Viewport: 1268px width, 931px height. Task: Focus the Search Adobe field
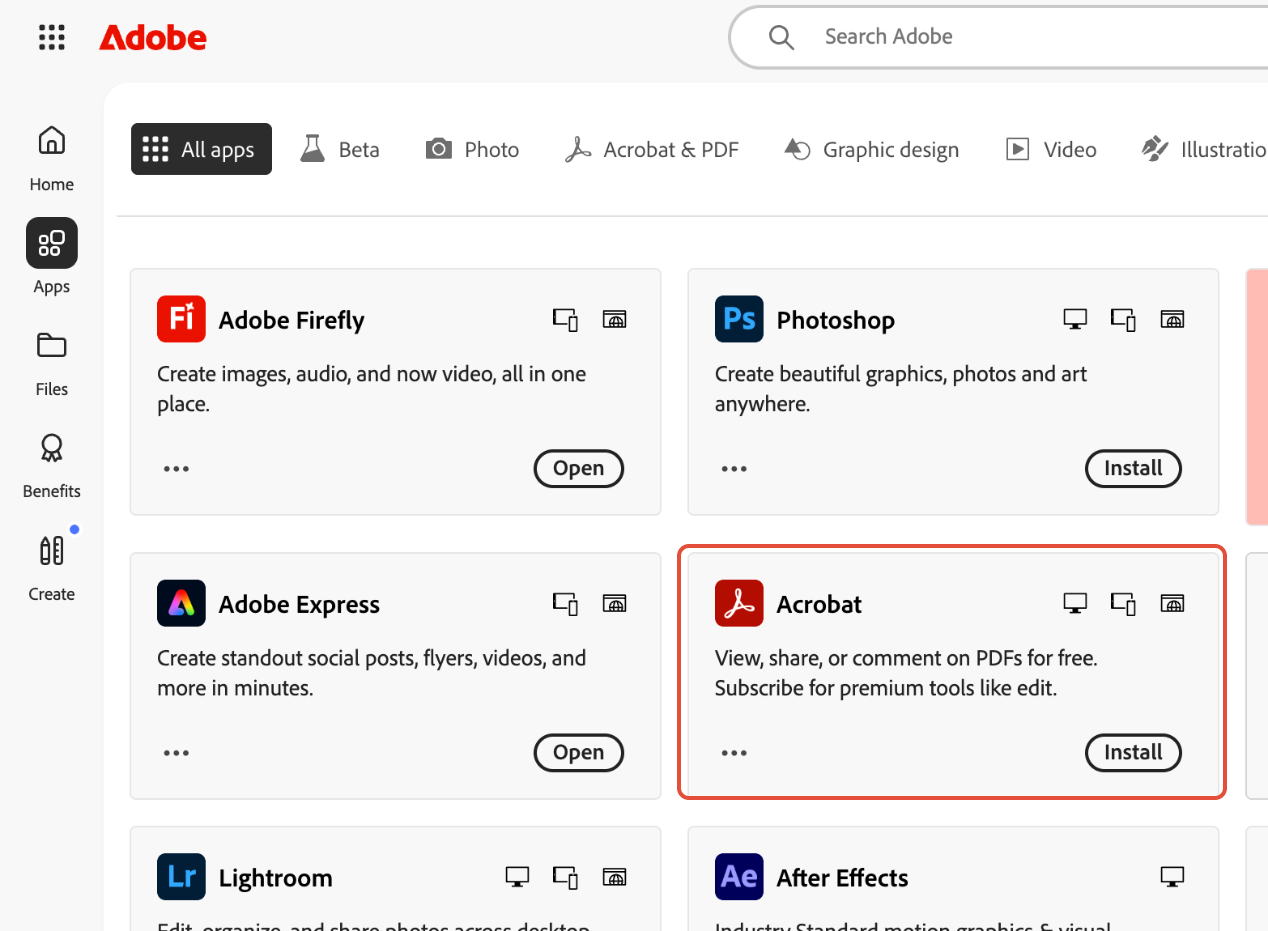point(1000,37)
